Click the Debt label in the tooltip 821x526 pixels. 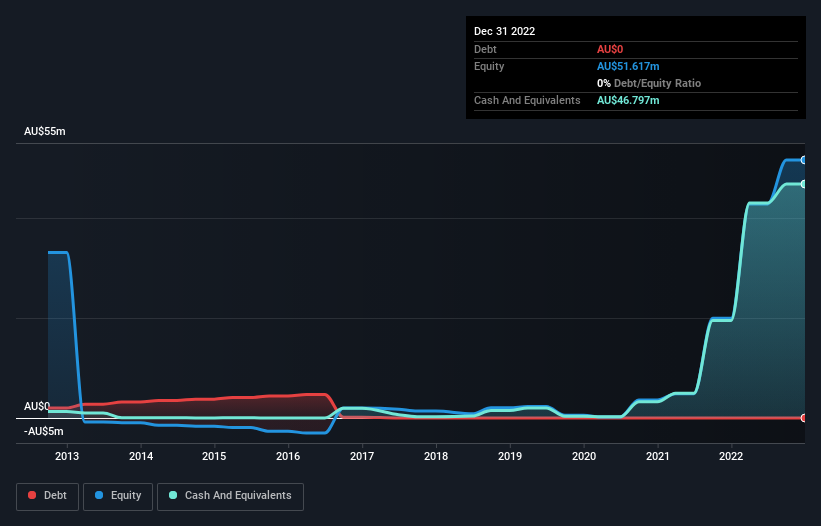point(485,49)
